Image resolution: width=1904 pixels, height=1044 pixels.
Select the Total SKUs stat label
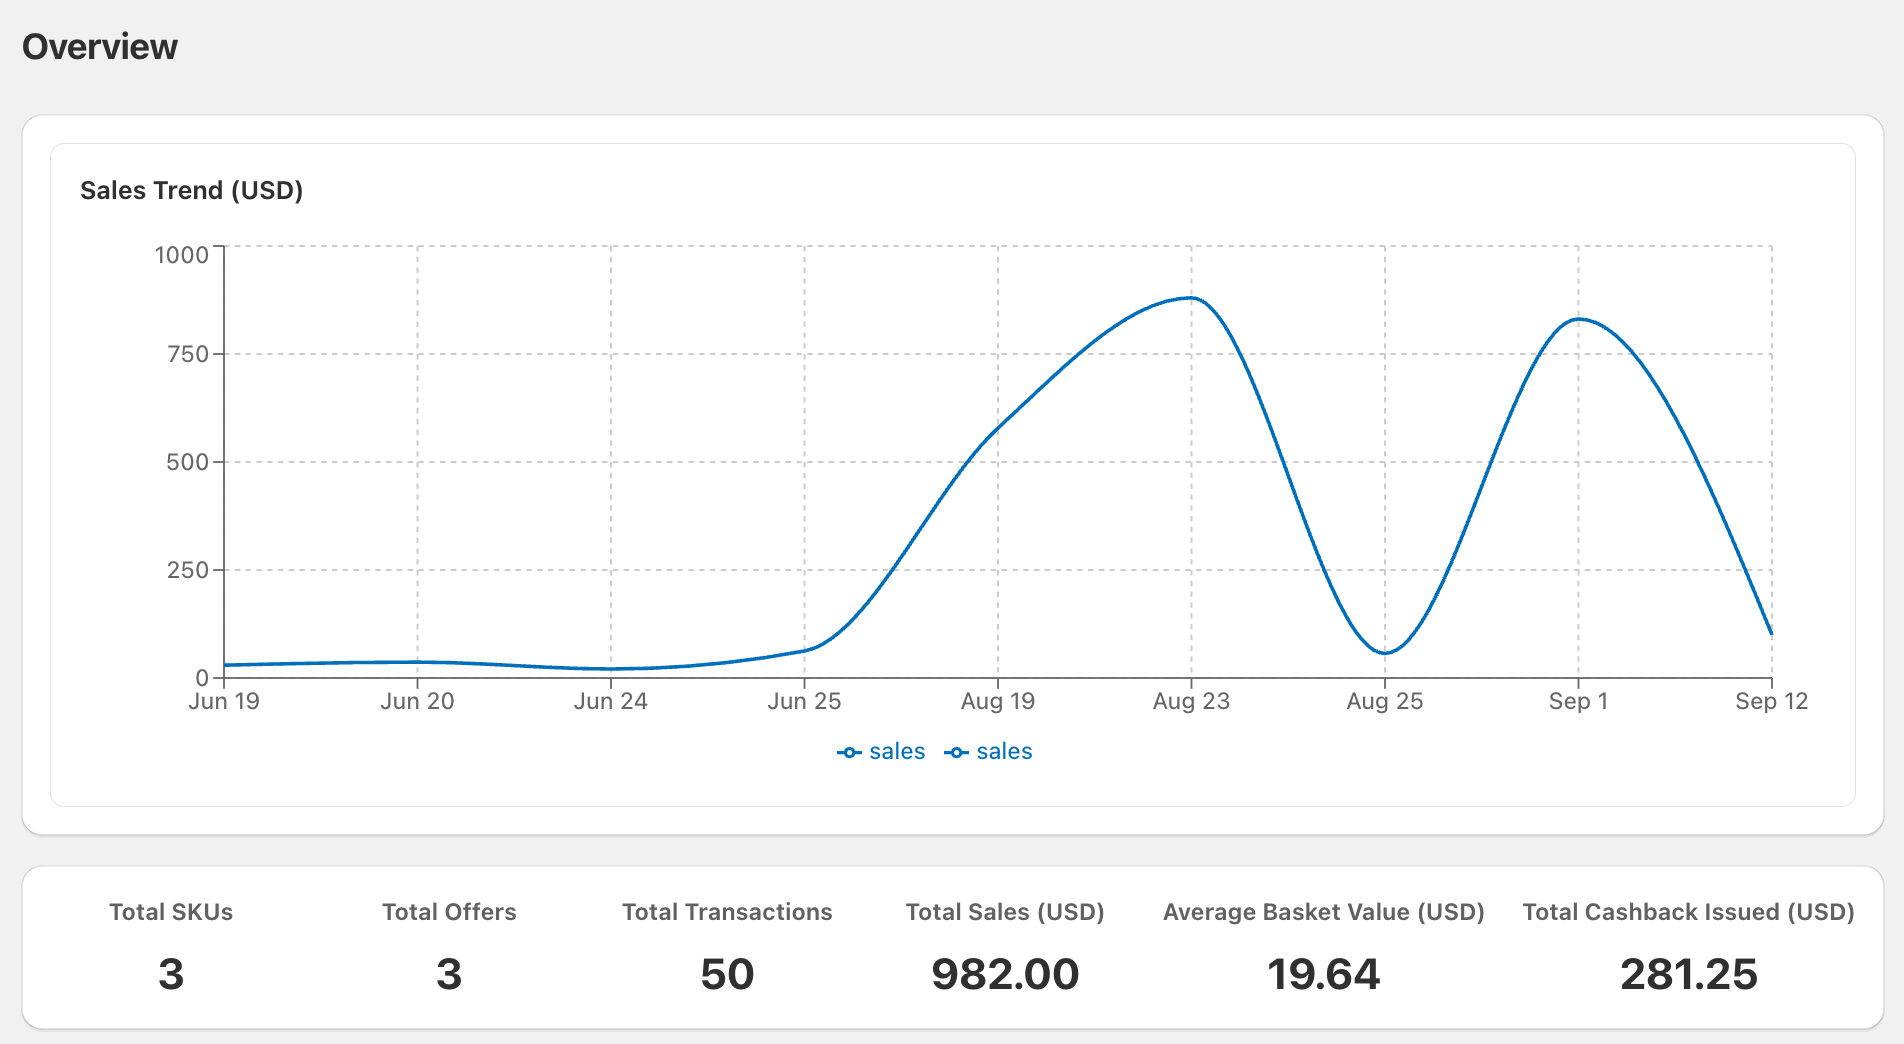coord(171,912)
